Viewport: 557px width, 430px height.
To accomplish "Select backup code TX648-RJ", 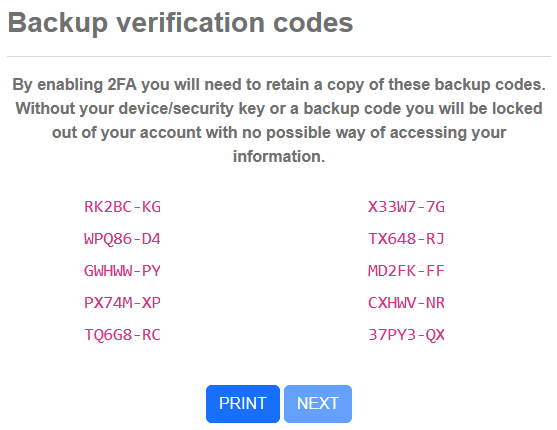I will (x=406, y=239).
